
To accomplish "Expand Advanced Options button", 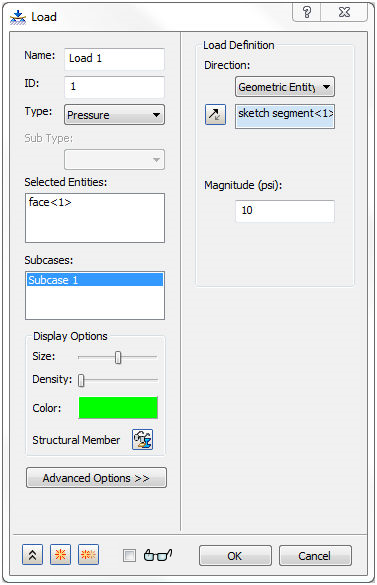I will [x=96, y=478].
